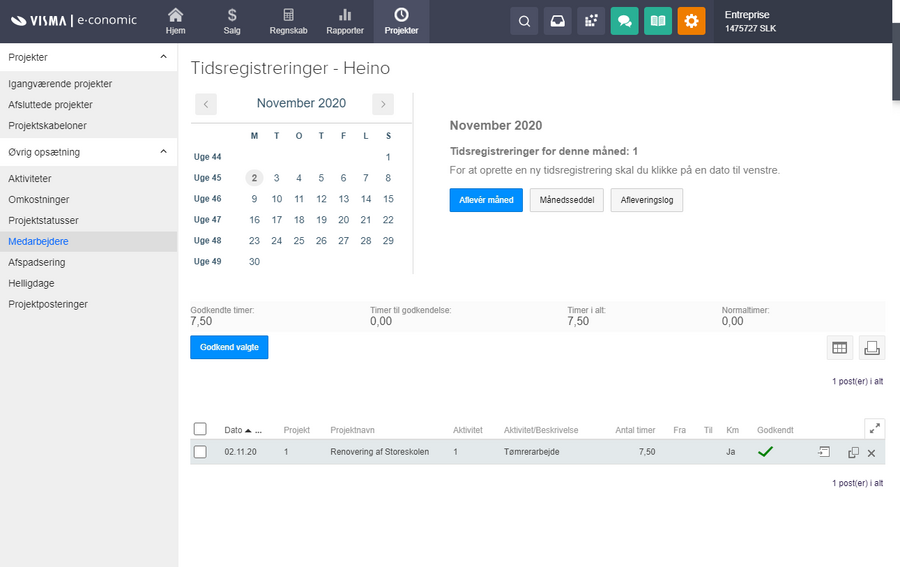Expand table to fullscreen with arrows icon
The width and height of the screenshot is (900, 567).
pyautogui.click(x=874, y=428)
